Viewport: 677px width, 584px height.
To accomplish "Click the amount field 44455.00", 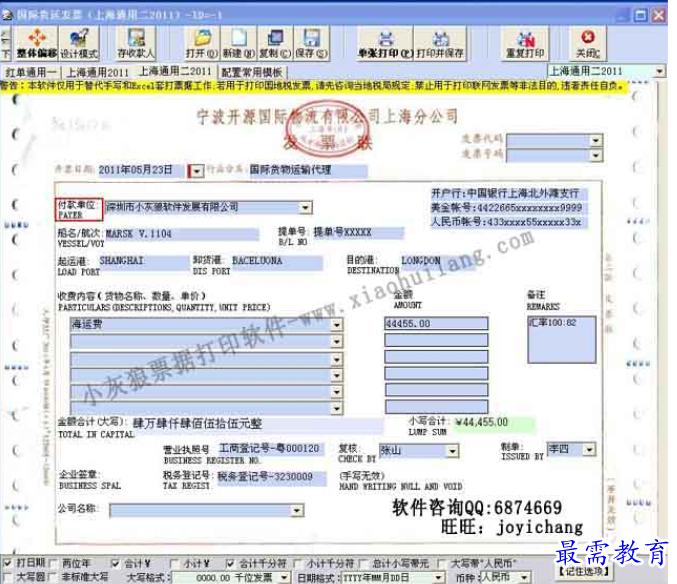I will coord(436,324).
